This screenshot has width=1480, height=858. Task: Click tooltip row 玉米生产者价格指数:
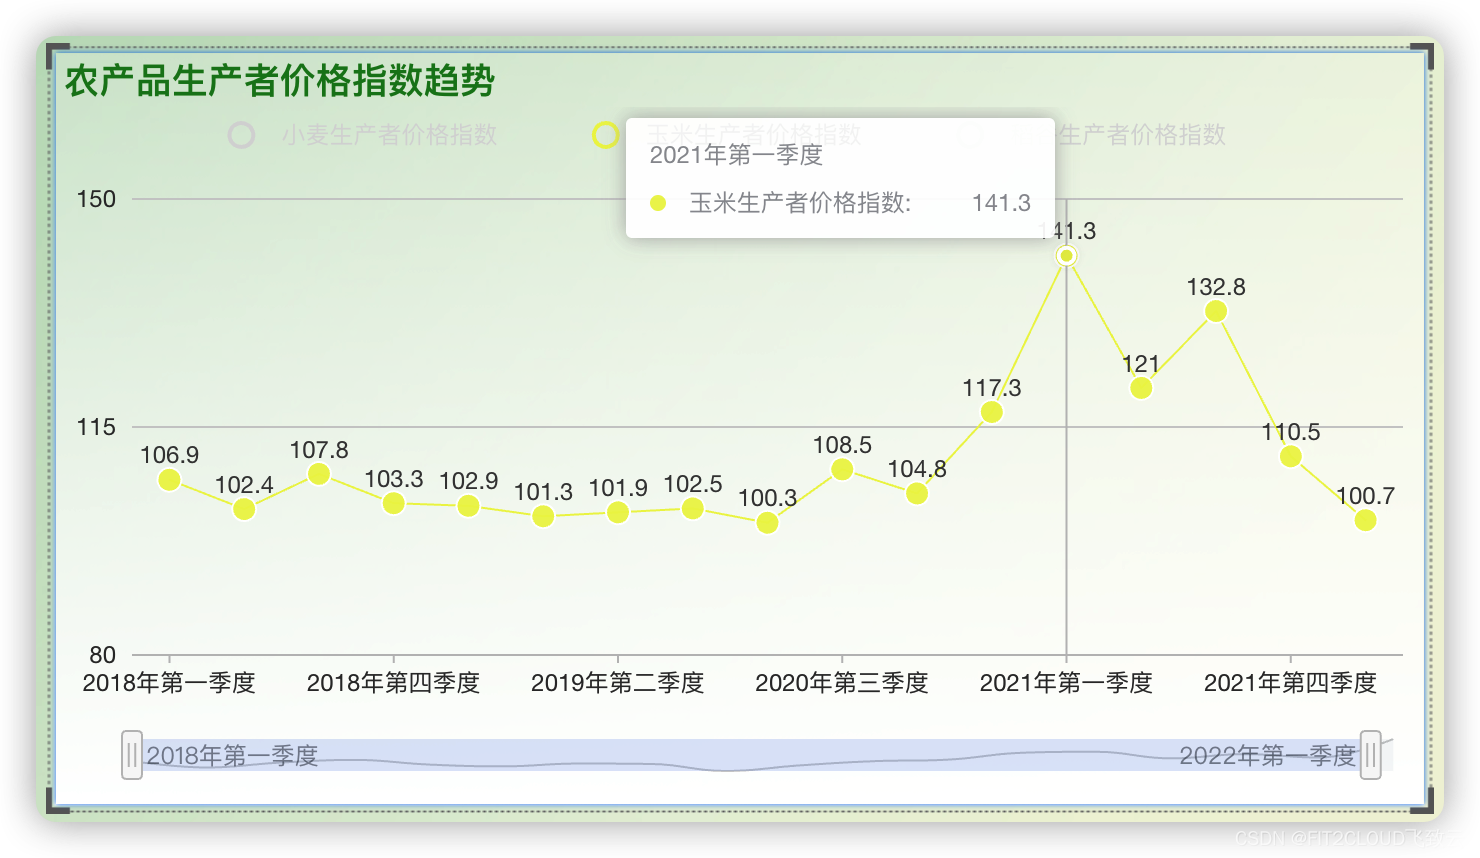point(800,203)
